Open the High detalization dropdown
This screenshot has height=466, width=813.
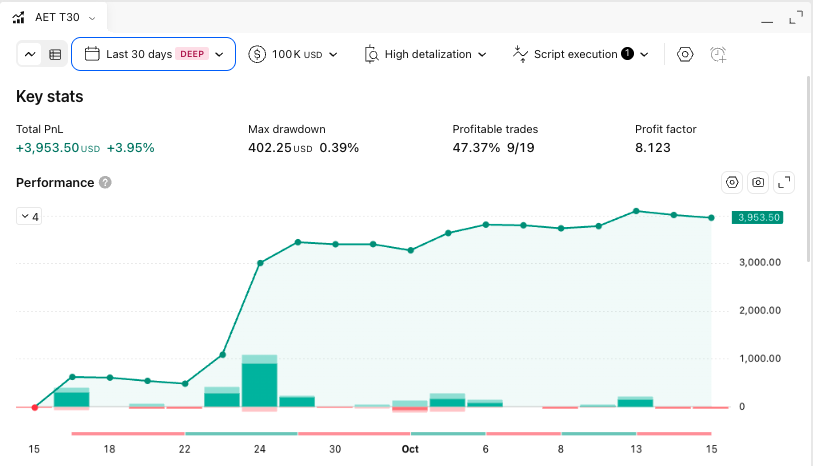coord(425,54)
